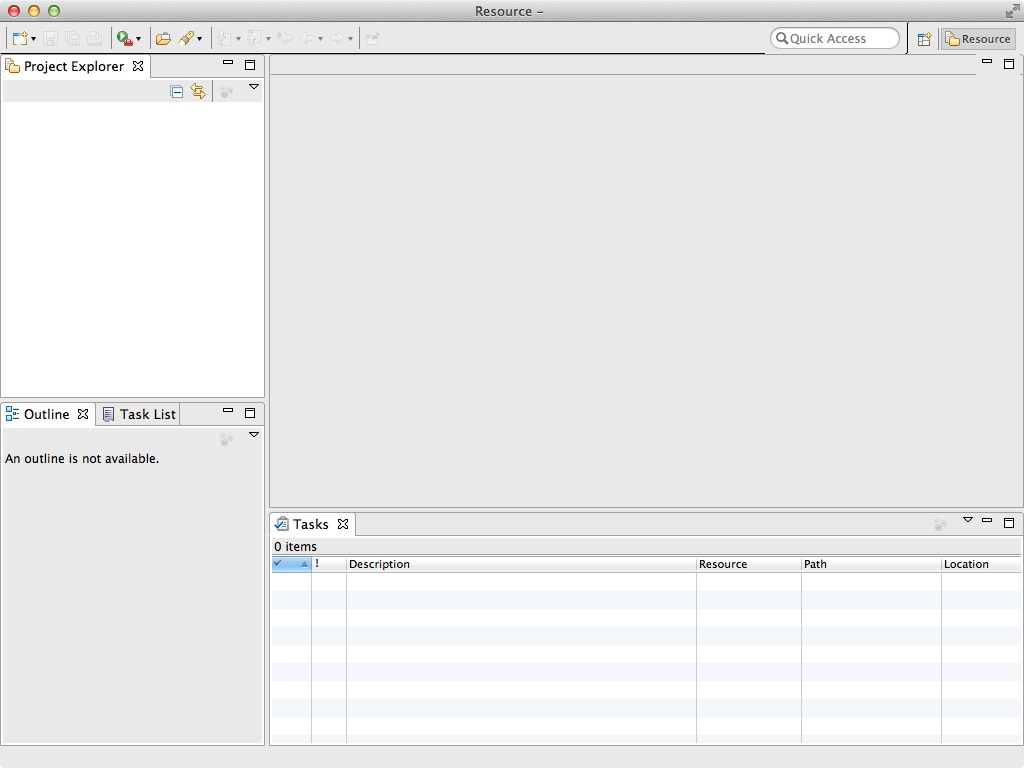Toggle Link with Editor in Project Explorer
1024x768 pixels.
click(x=198, y=91)
